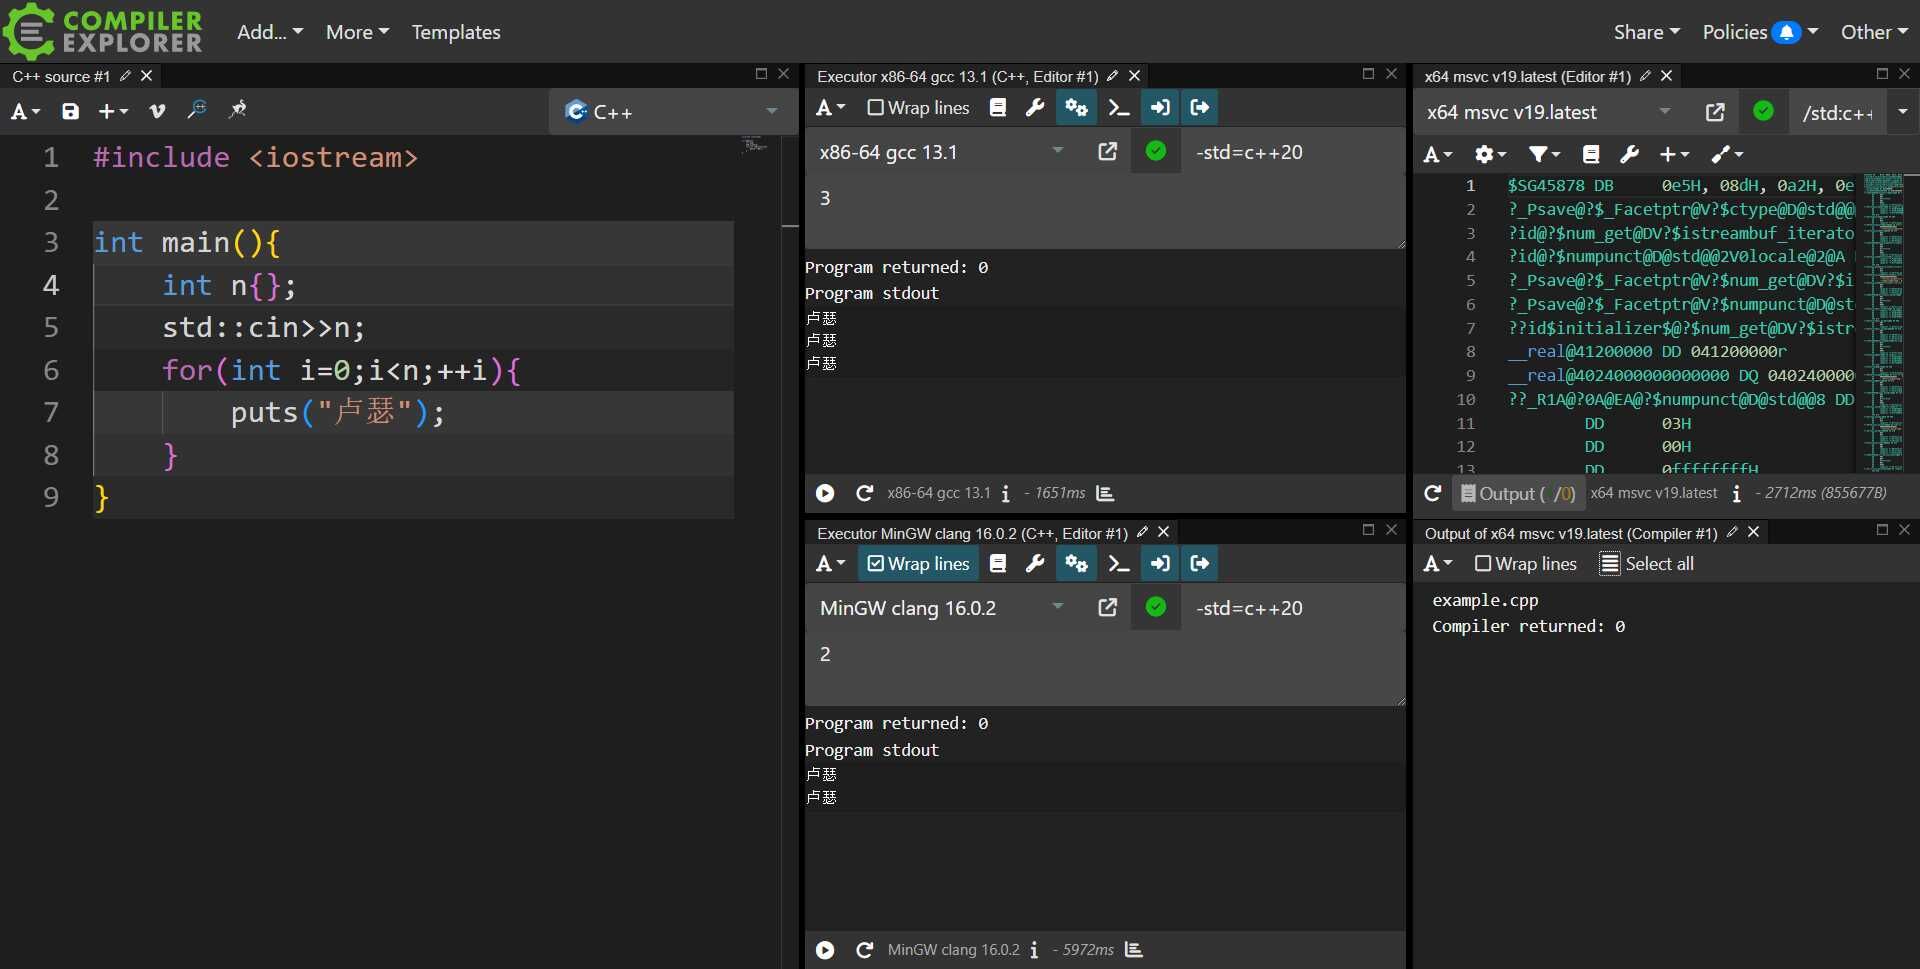Viewport: 1920px width, 969px height.
Task: Edit clang compiler options -std=c++20 field
Action: pos(1293,608)
